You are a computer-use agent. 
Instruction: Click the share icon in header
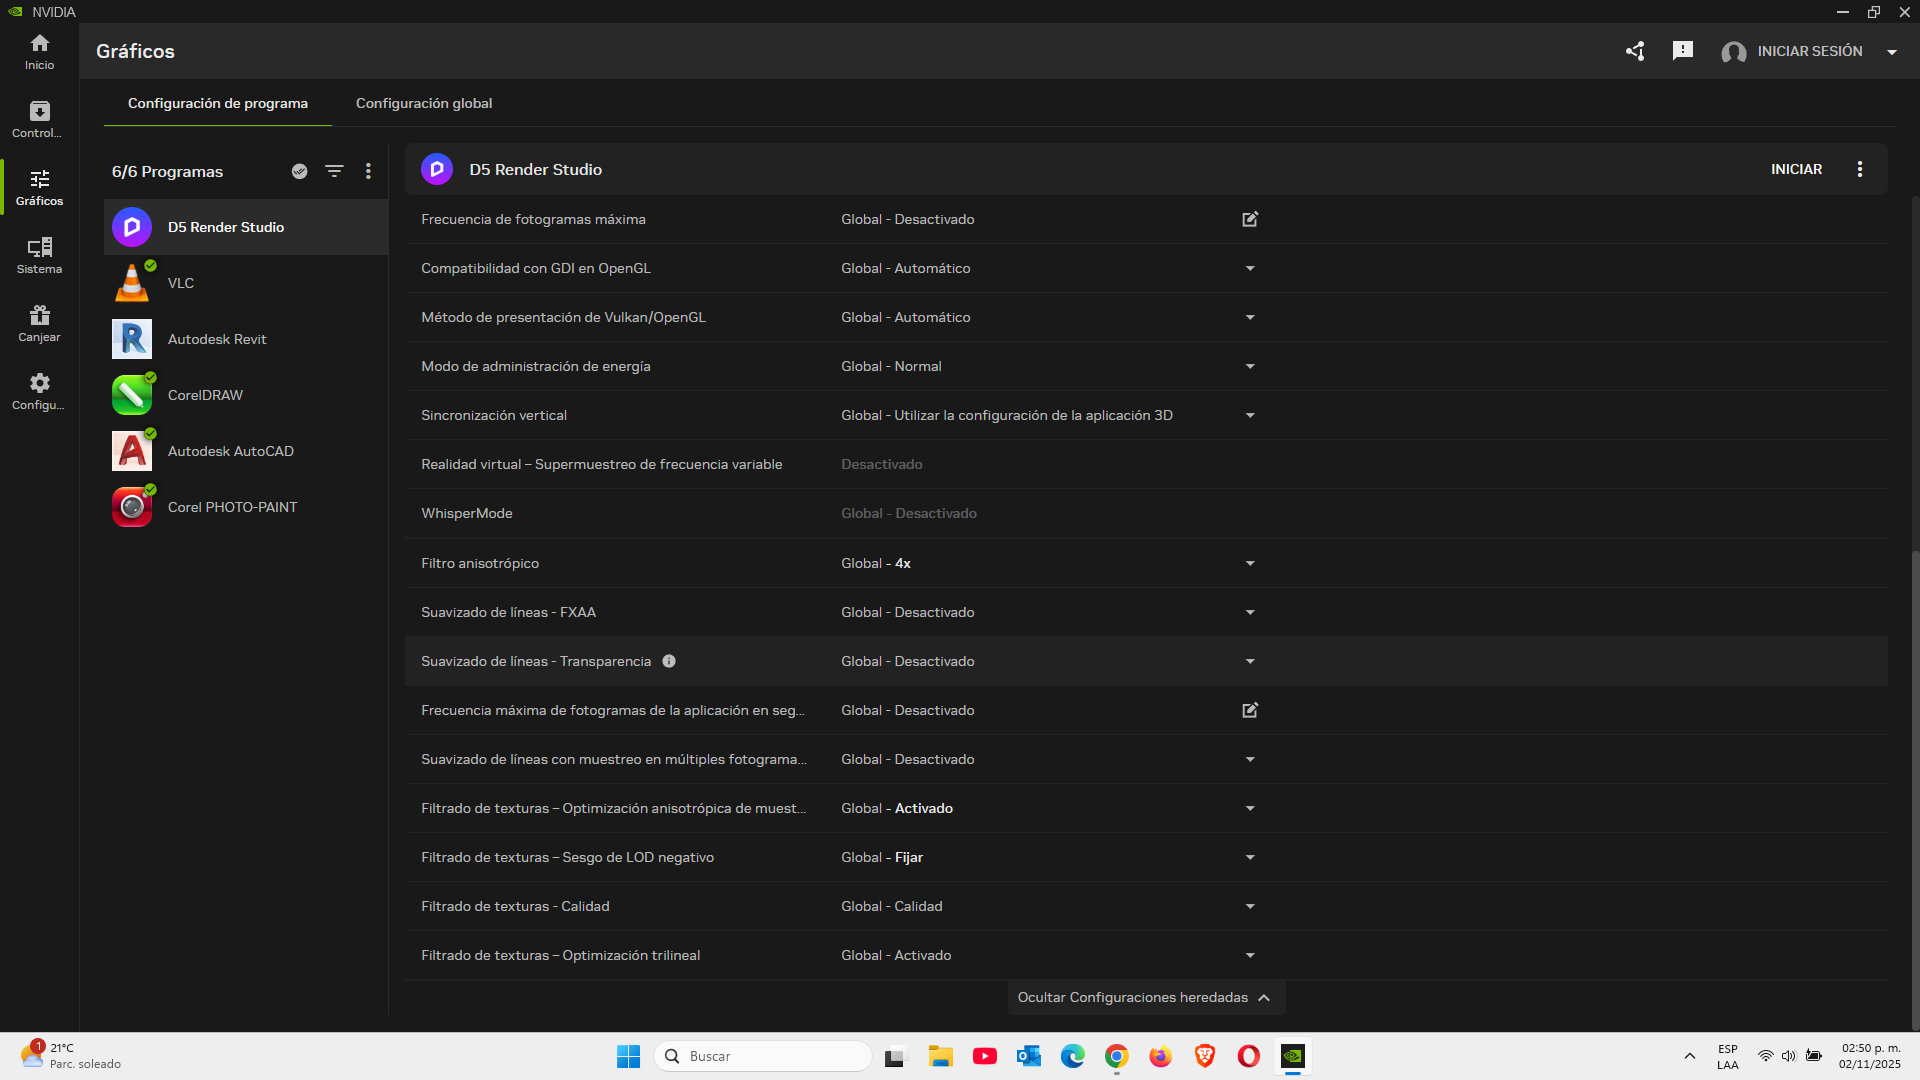(1635, 51)
